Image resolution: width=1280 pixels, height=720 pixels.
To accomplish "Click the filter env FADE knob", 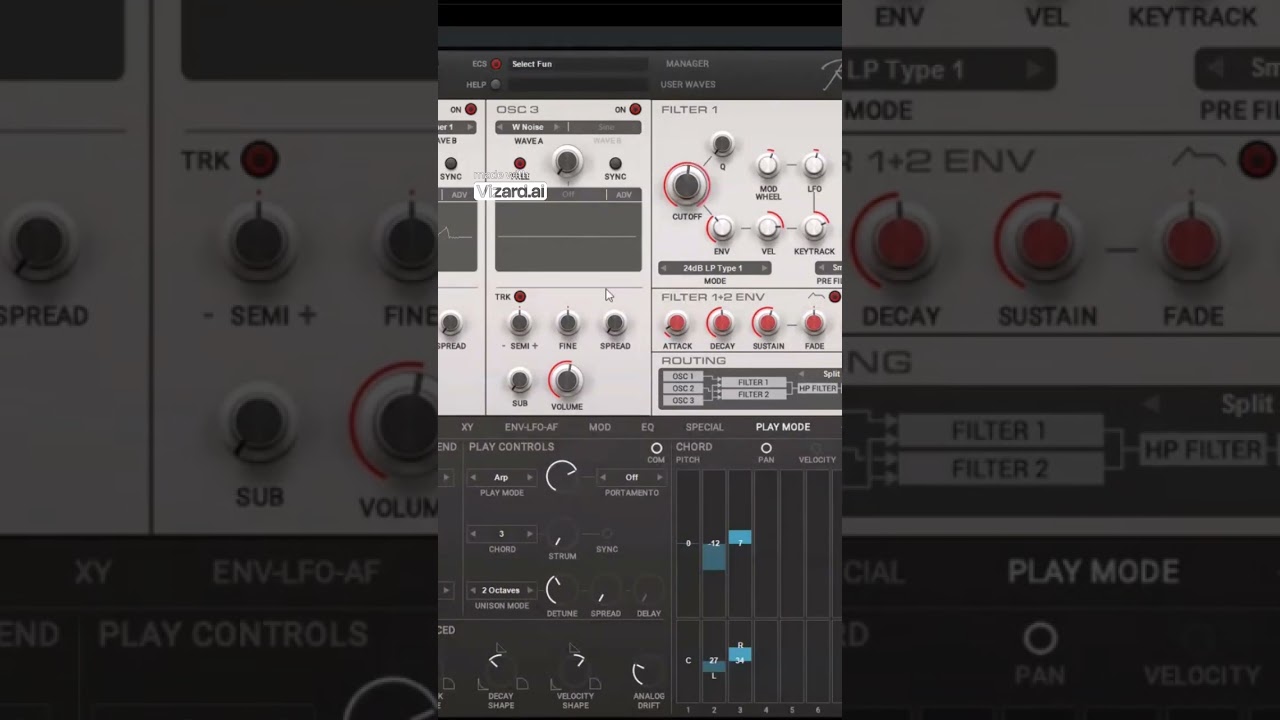I will tap(814, 323).
